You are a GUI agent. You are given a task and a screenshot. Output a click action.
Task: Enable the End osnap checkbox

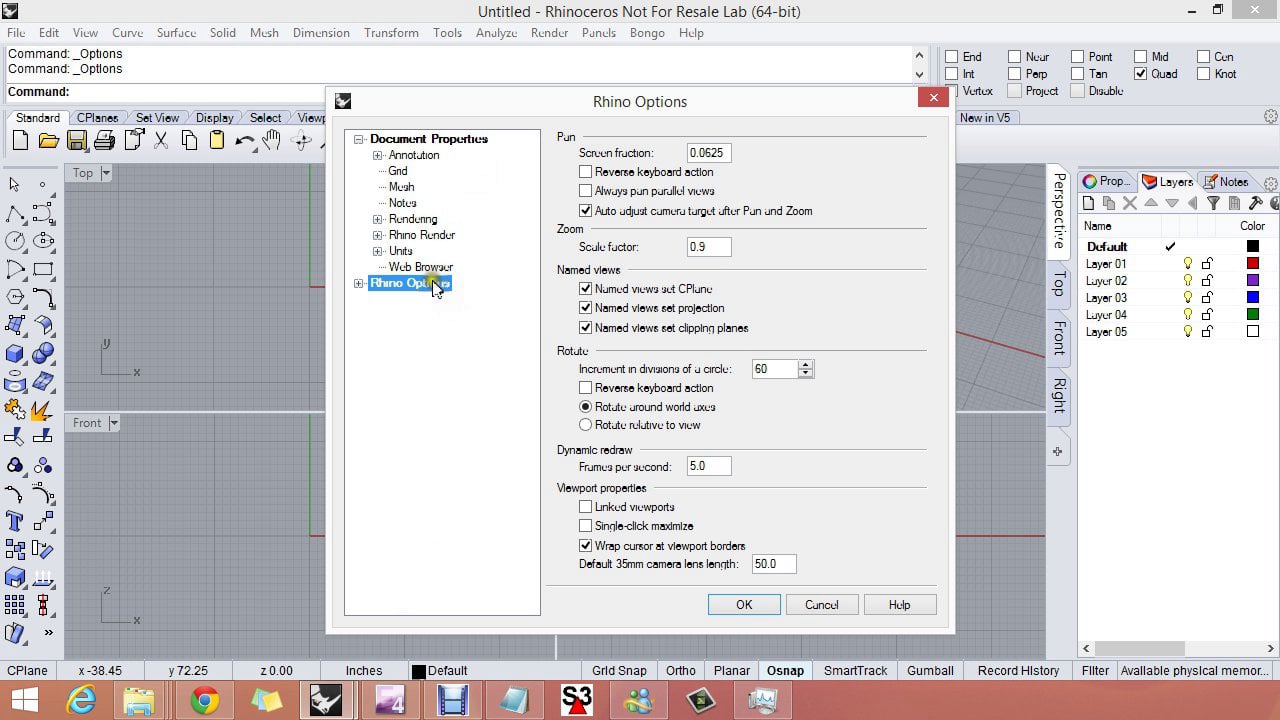coord(952,57)
